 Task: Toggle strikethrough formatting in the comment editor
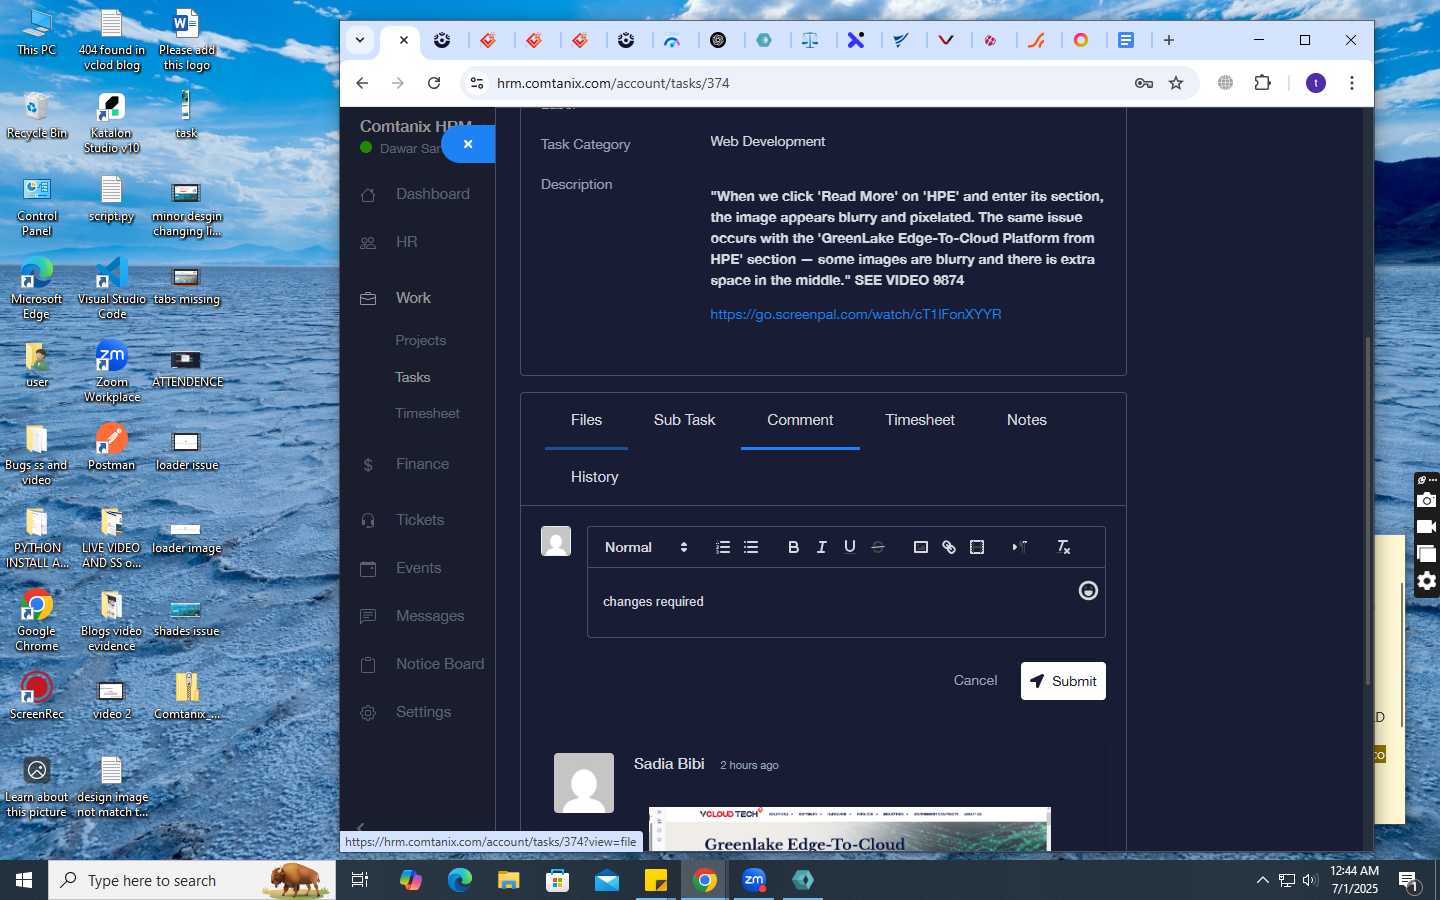click(x=878, y=547)
